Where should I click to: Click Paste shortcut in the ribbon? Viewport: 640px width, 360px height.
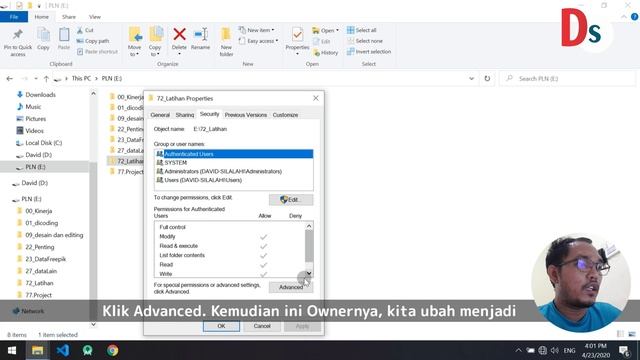[x=97, y=52]
